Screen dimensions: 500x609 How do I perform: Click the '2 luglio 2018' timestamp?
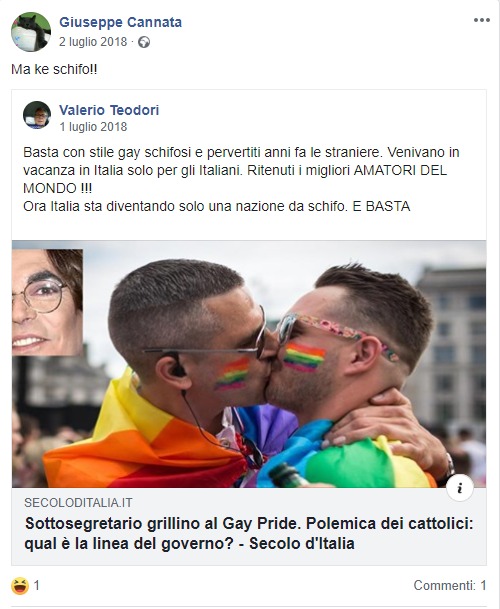(x=93, y=42)
